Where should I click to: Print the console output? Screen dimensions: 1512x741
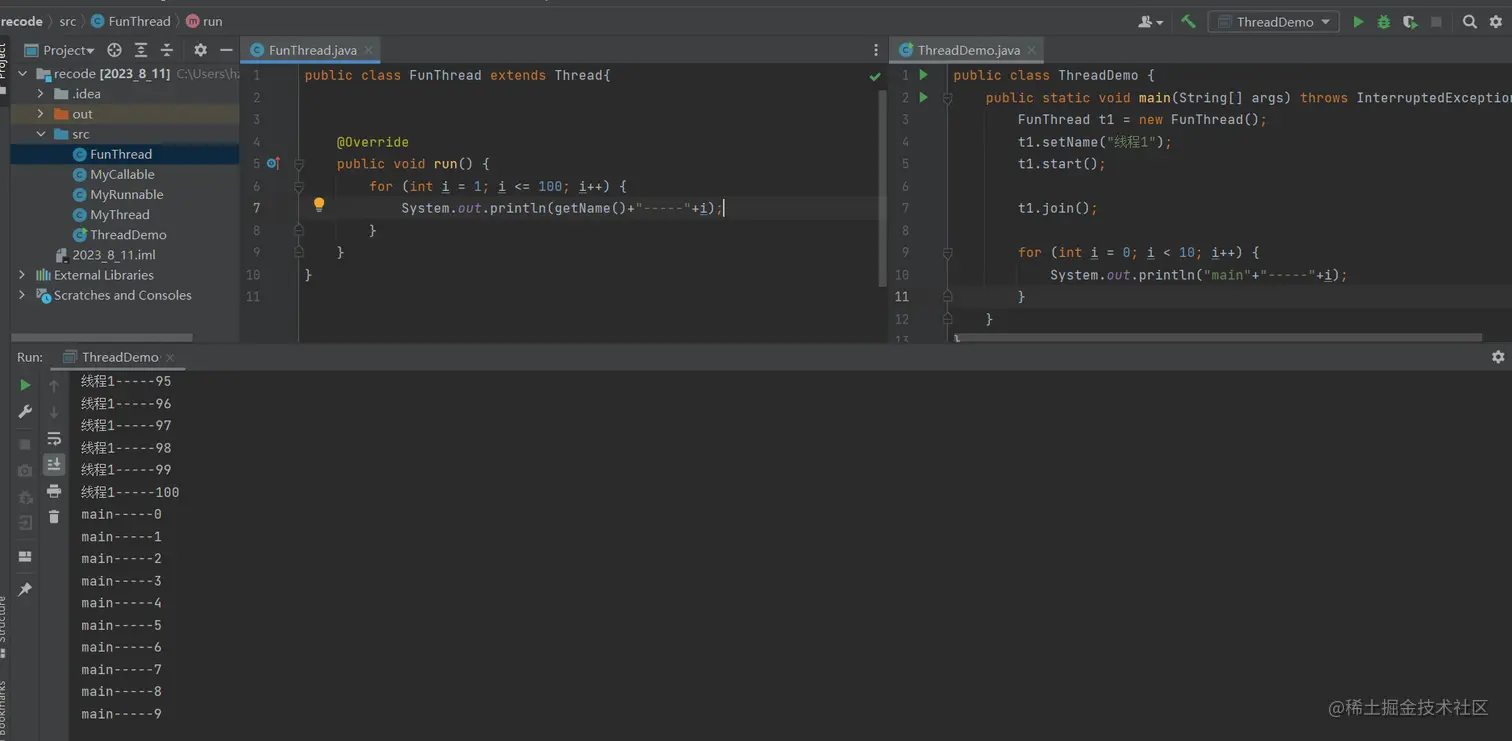pyautogui.click(x=54, y=491)
